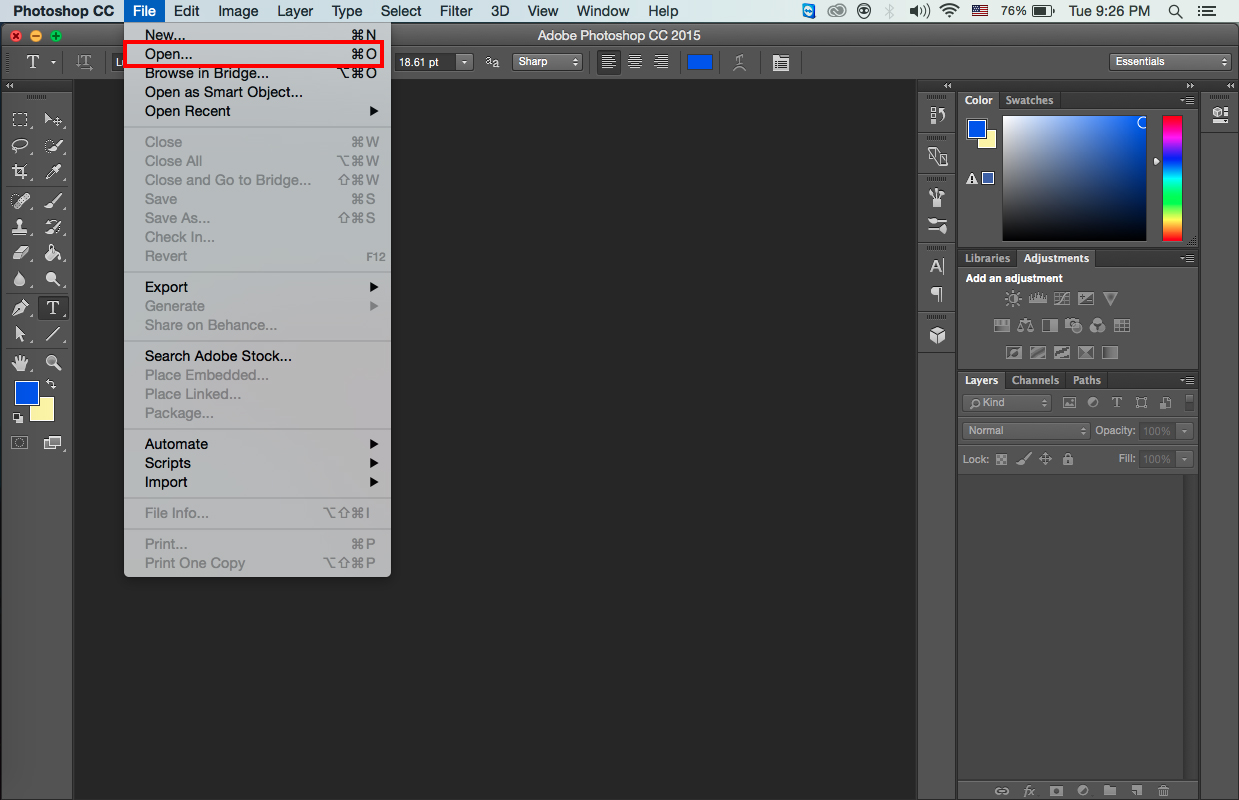The image size is (1239, 800).
Task: Choose Open... from the File menu
Action: [x=257, y=54]
